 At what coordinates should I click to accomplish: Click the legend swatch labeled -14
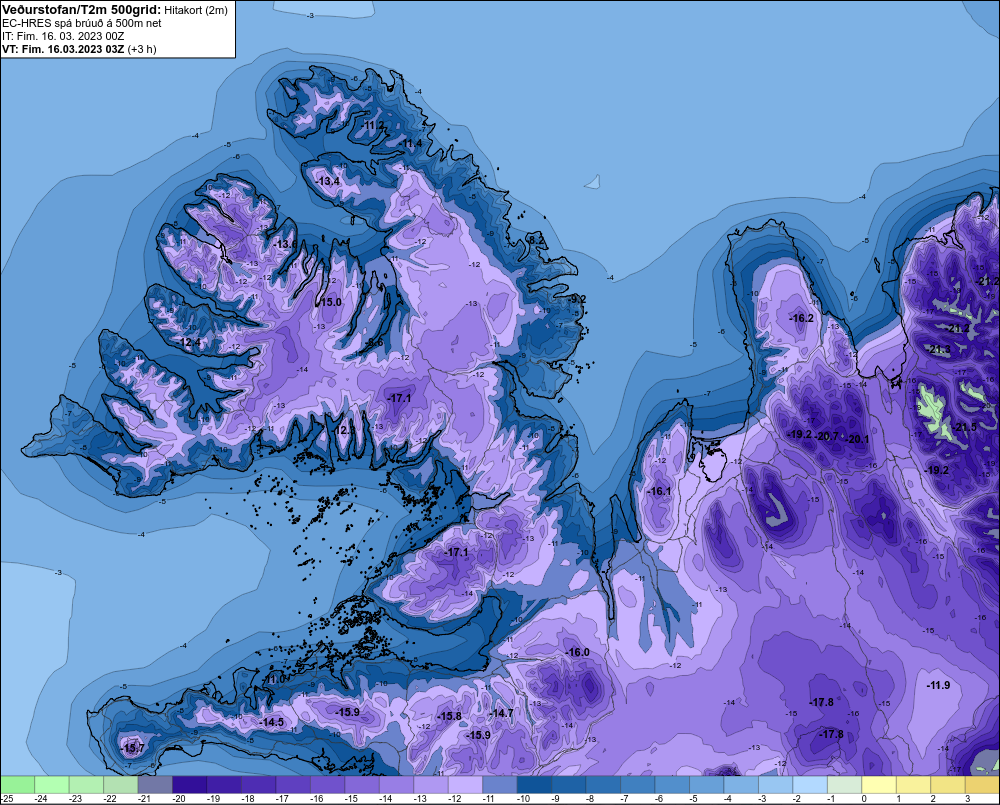tap(396, 785)
